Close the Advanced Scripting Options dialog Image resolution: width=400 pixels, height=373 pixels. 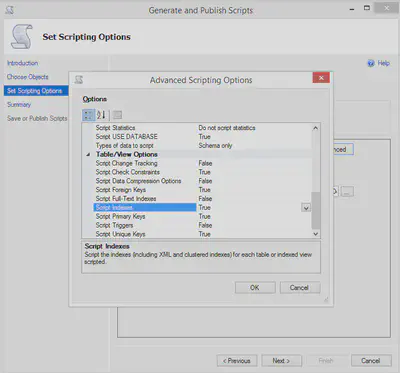click(321, 78)
